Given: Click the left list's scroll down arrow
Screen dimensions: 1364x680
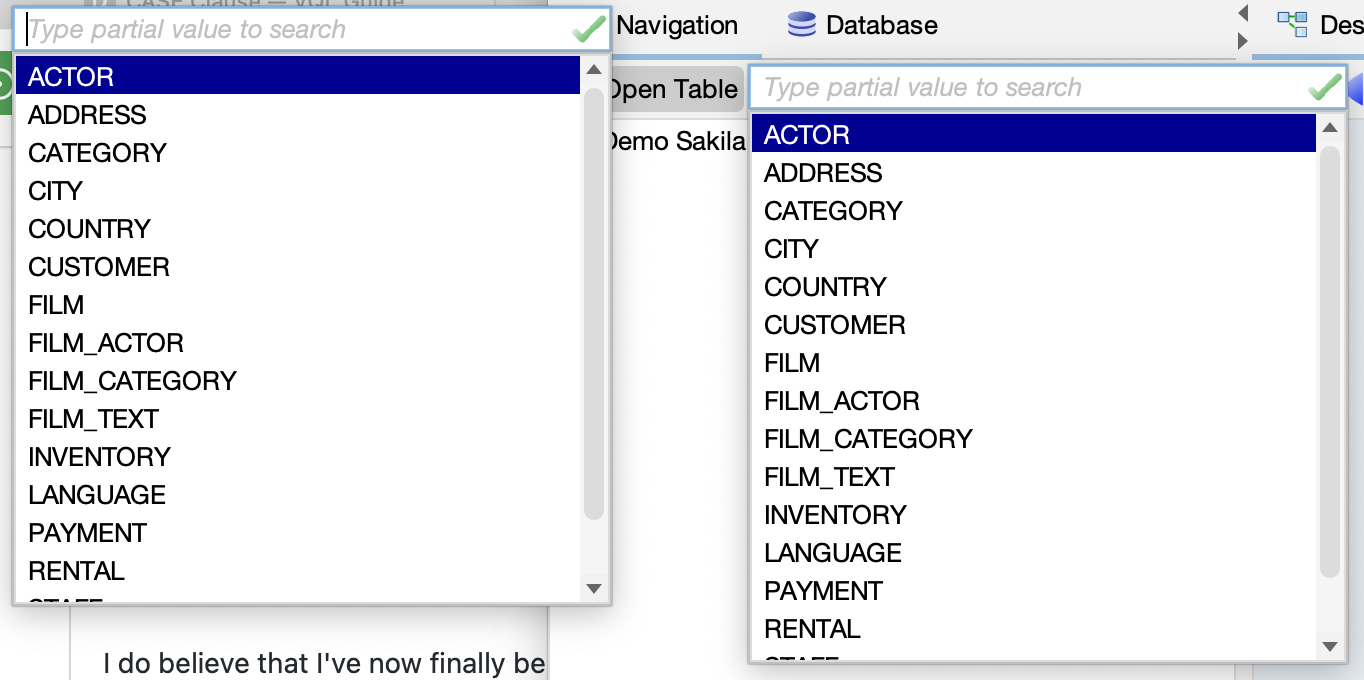Looking at the screenshot, I should click(594, 589).
